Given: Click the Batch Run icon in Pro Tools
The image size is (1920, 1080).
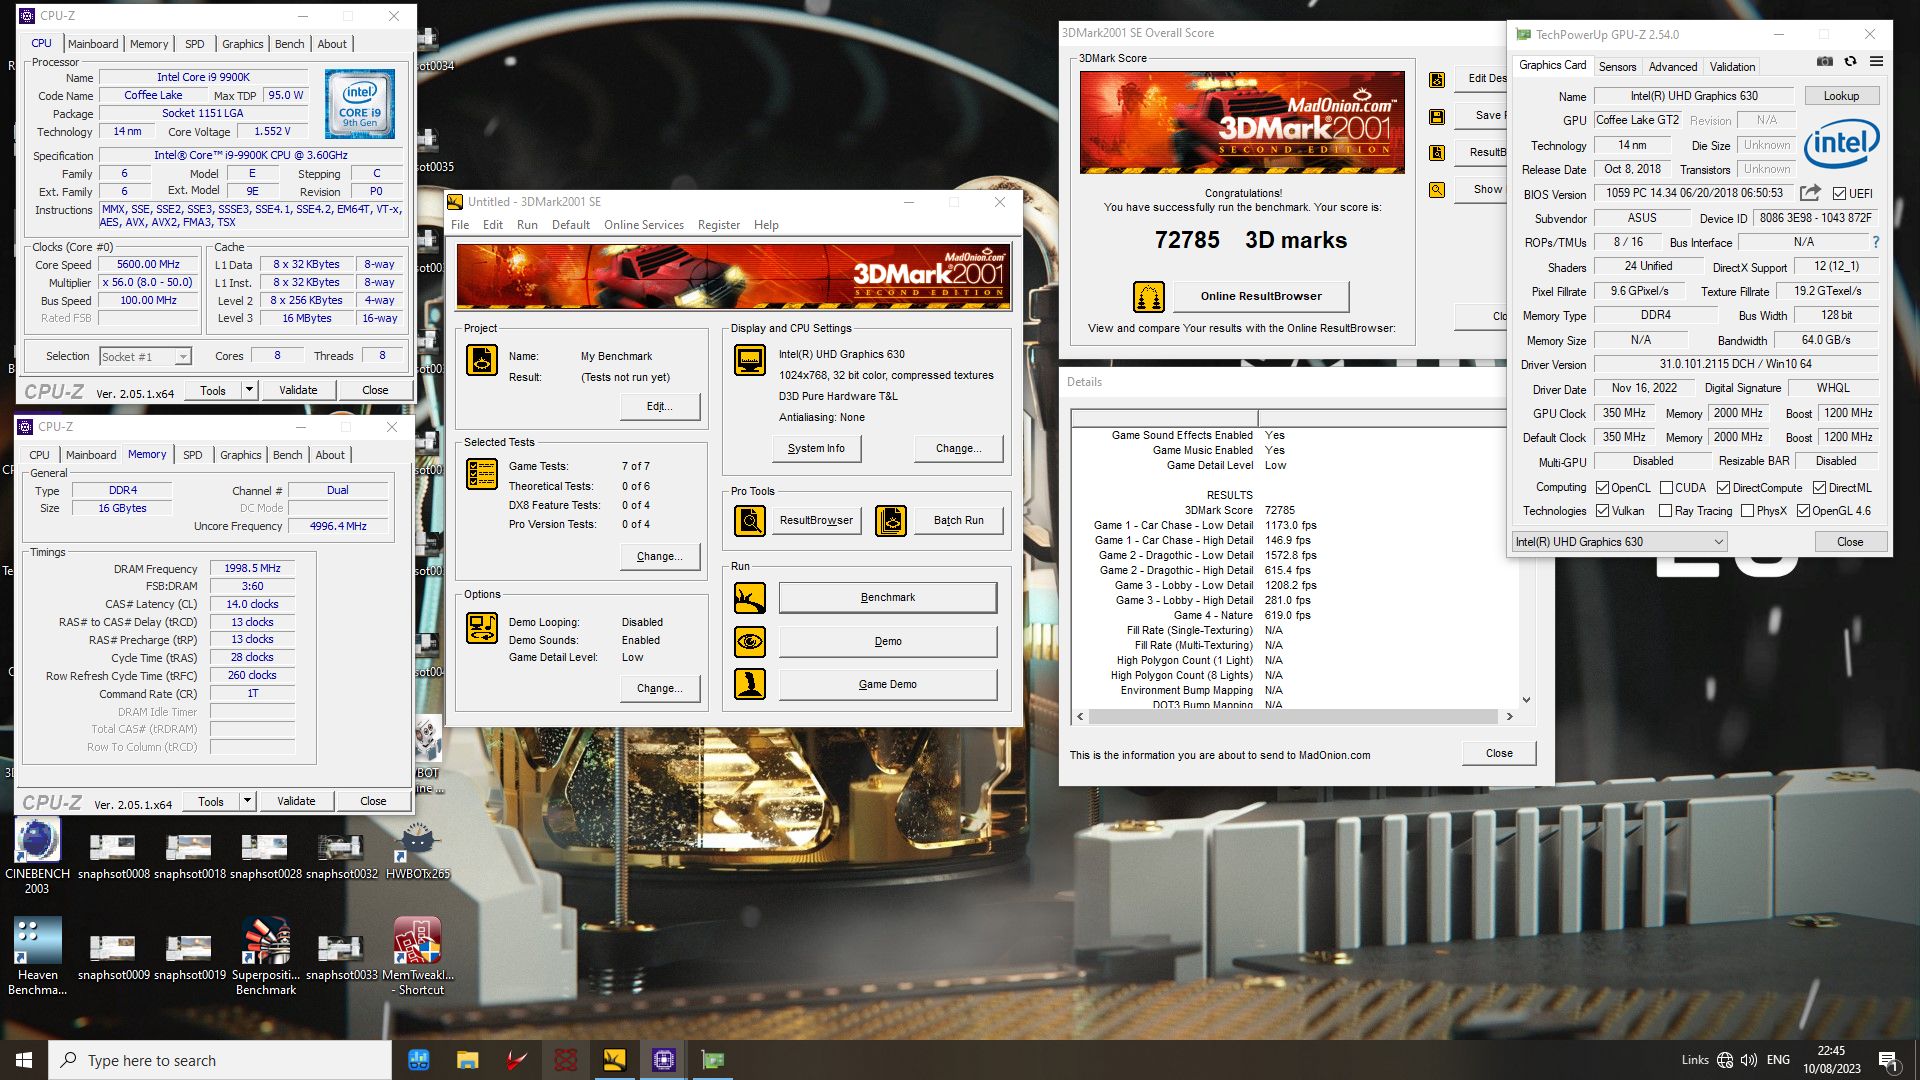Looking at the screenshot, I should pos(891,520).
